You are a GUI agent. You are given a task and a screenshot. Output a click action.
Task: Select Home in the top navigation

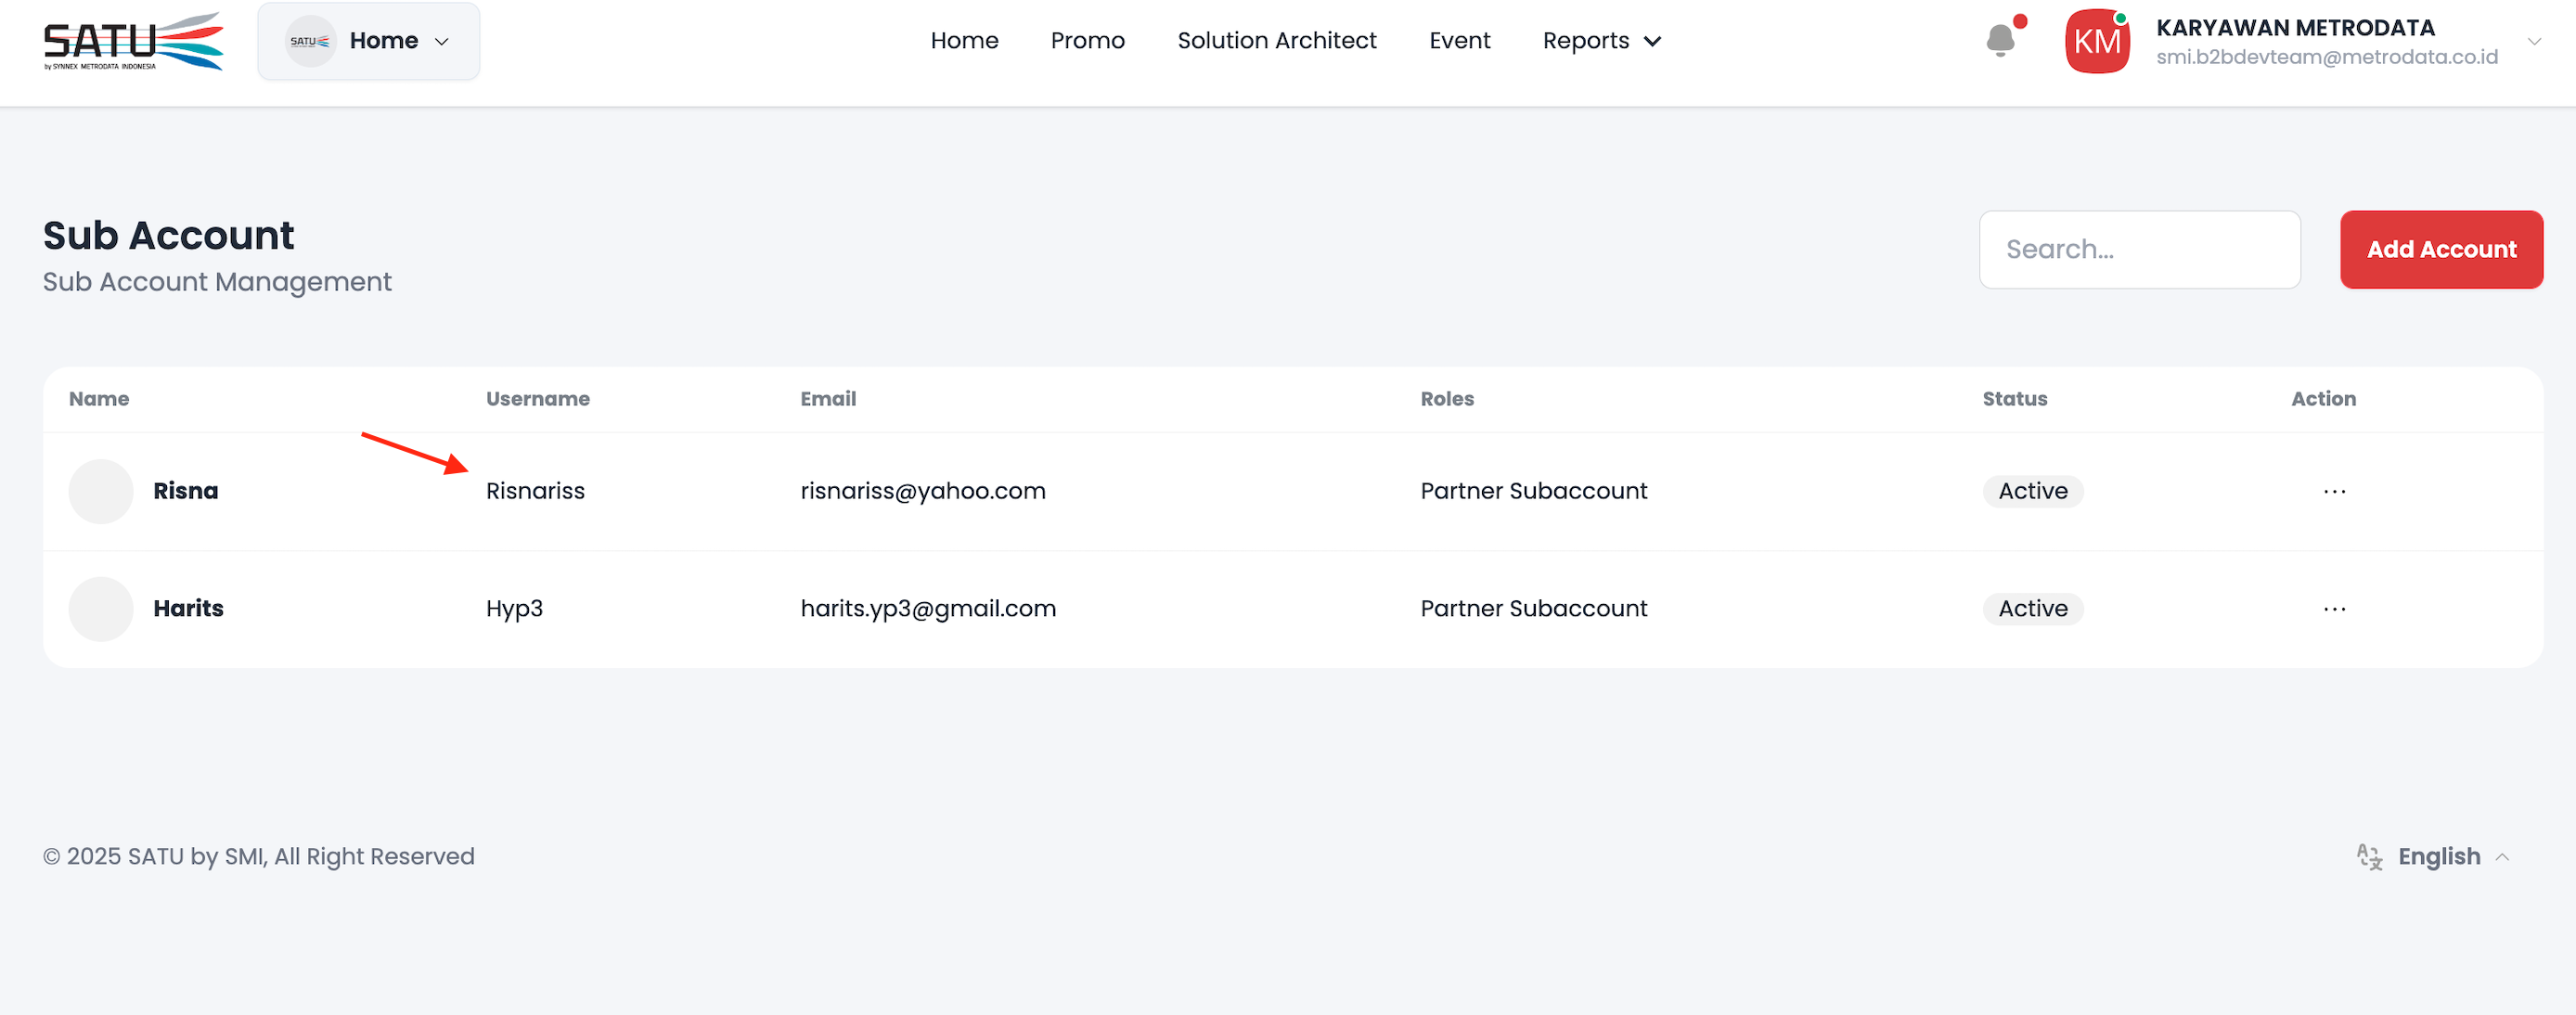point(964,41)
